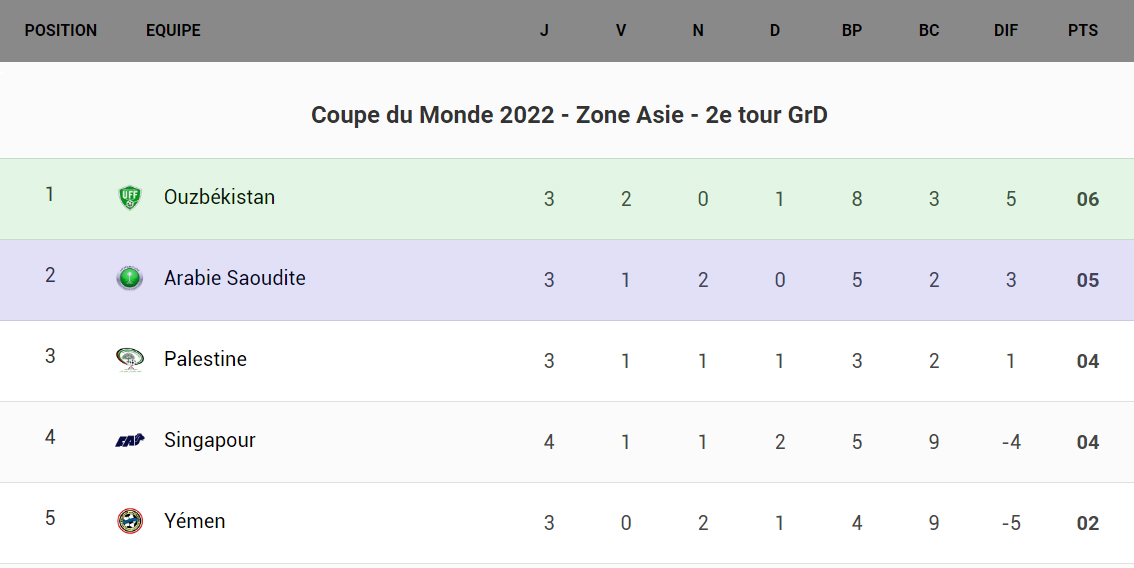Select the Singapour team name
This screenshot has height=568, width=1134.
tap(210, 441)
